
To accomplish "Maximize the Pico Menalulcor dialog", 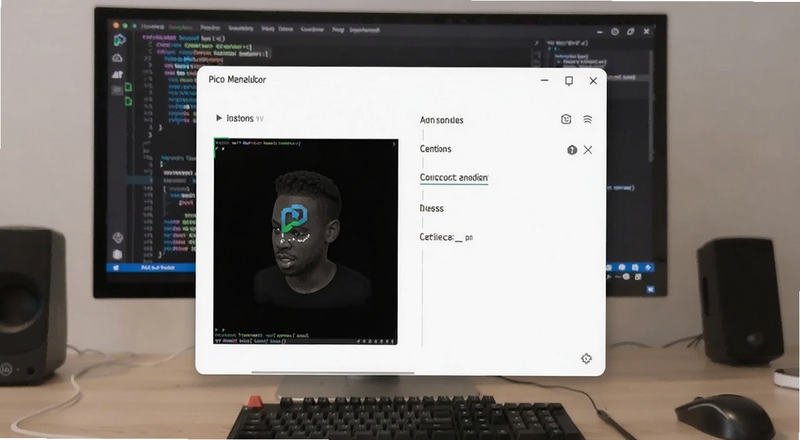I will tap(569, 81).
